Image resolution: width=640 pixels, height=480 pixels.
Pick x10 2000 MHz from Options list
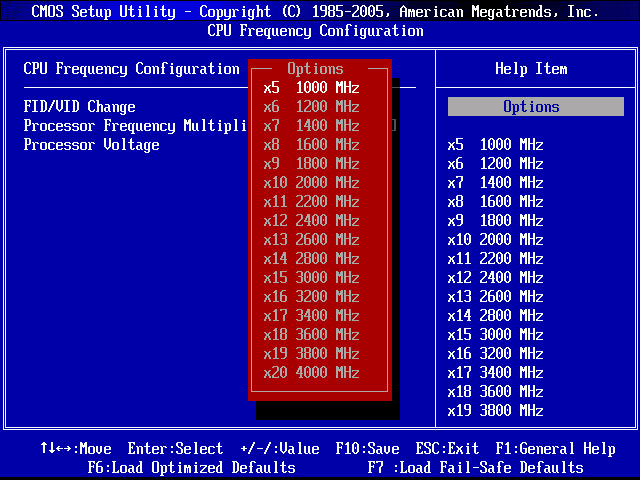click(x=311, y=183)
